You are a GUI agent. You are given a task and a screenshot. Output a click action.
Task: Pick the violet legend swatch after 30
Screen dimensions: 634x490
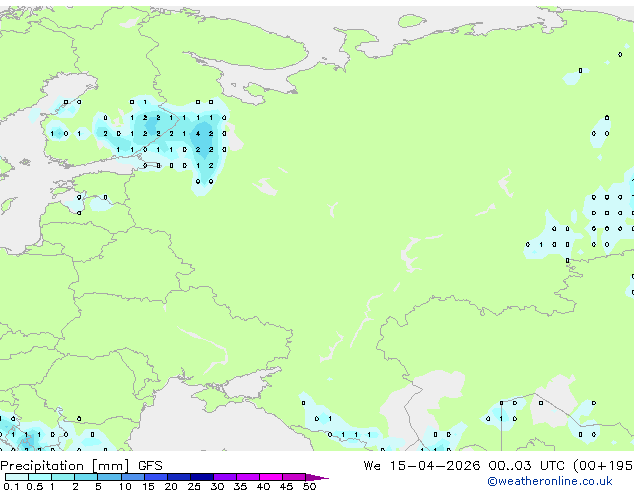[x=225, y=477]
